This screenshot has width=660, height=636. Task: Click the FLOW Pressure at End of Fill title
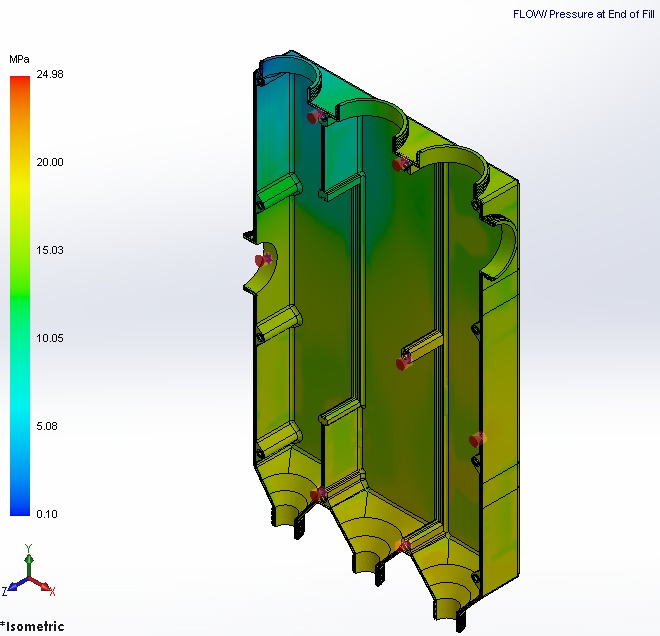coord(583,14)
